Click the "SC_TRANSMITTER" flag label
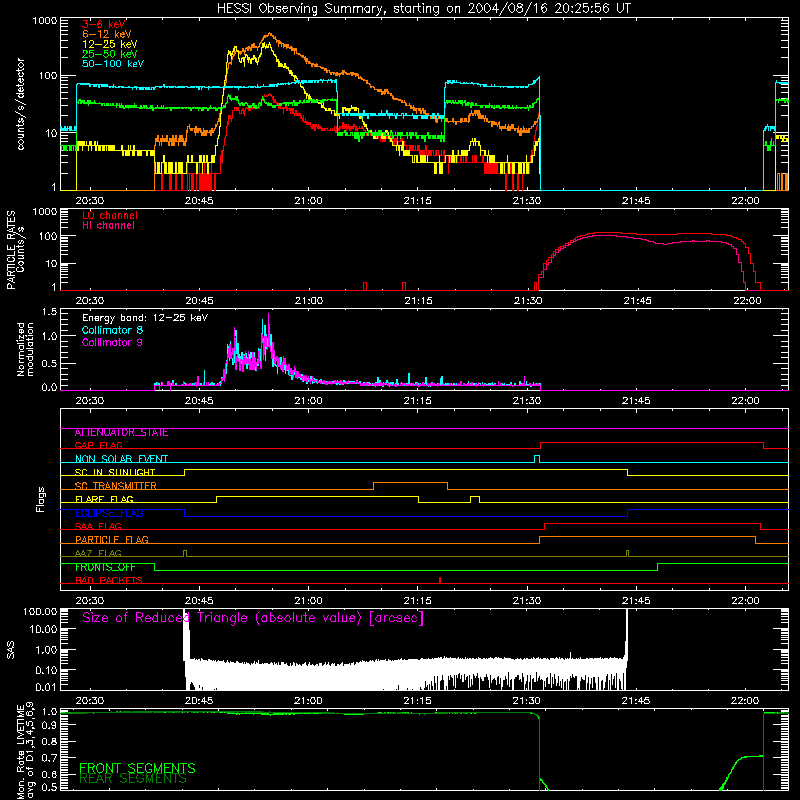 pos(115,486)
